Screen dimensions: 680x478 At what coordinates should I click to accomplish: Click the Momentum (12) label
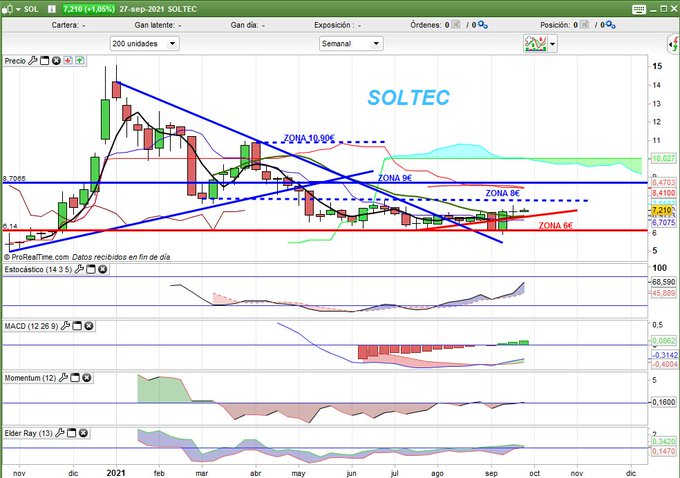pyautogui.click(x=30, y=378)
